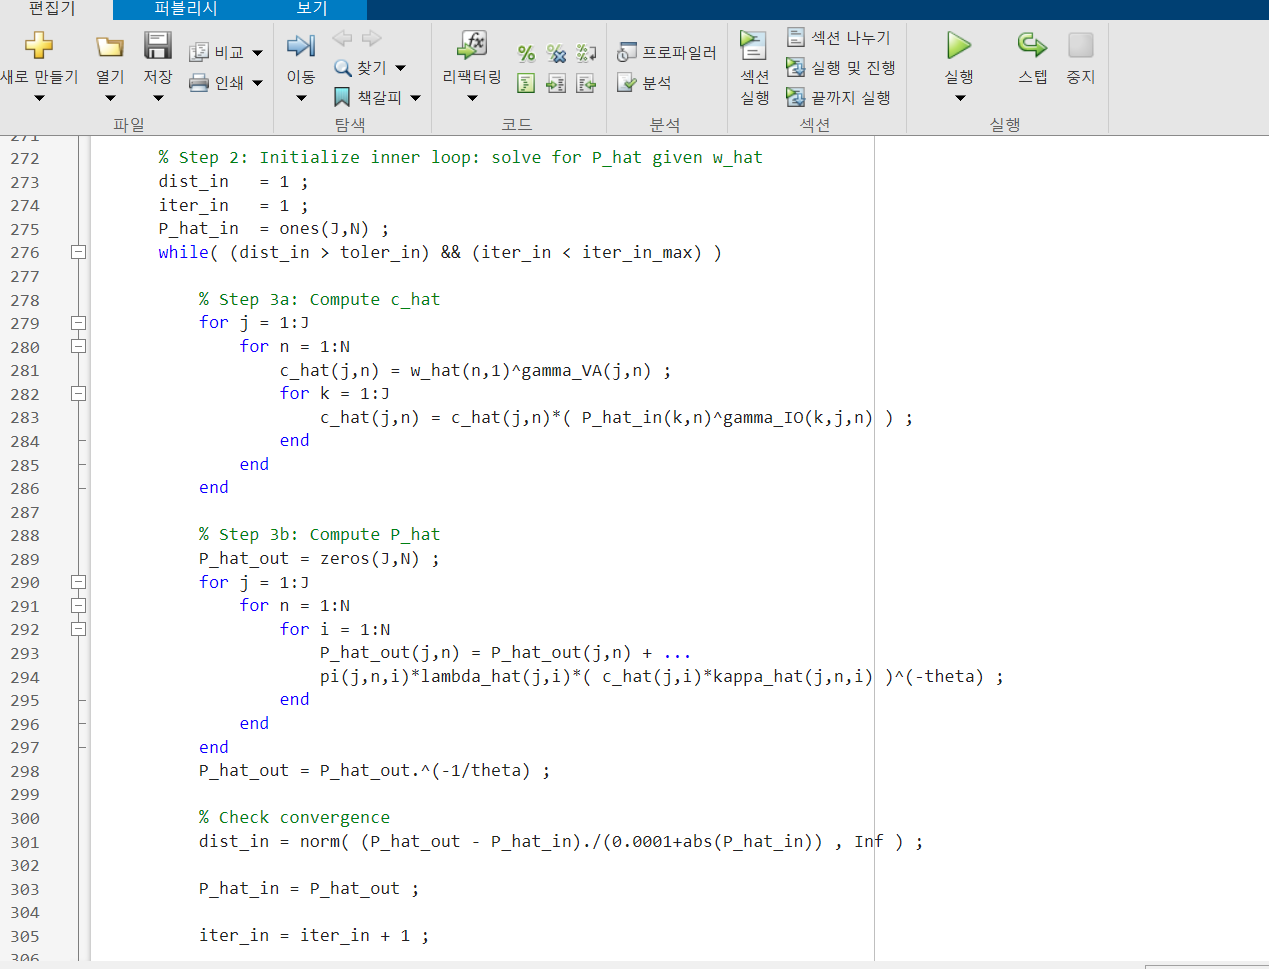
Task: Click the New (새로 만들기) plus icon
Action: [39, 46]
